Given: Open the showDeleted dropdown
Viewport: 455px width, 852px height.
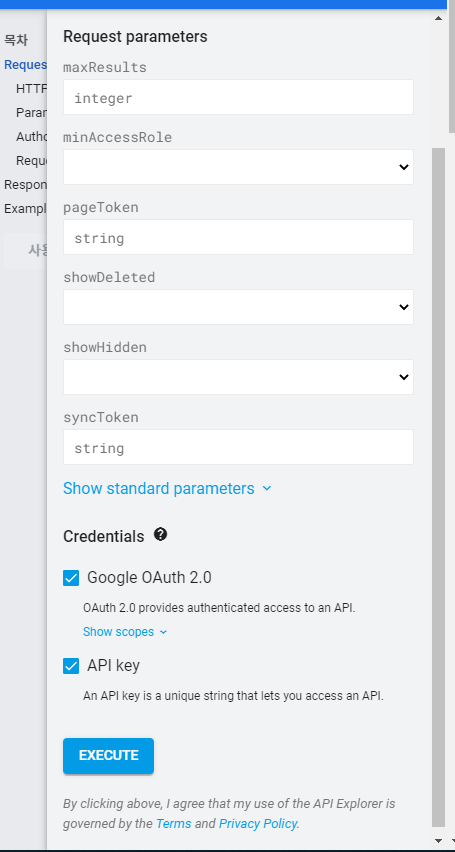Looking at the screenshot, I should point(238,307).
